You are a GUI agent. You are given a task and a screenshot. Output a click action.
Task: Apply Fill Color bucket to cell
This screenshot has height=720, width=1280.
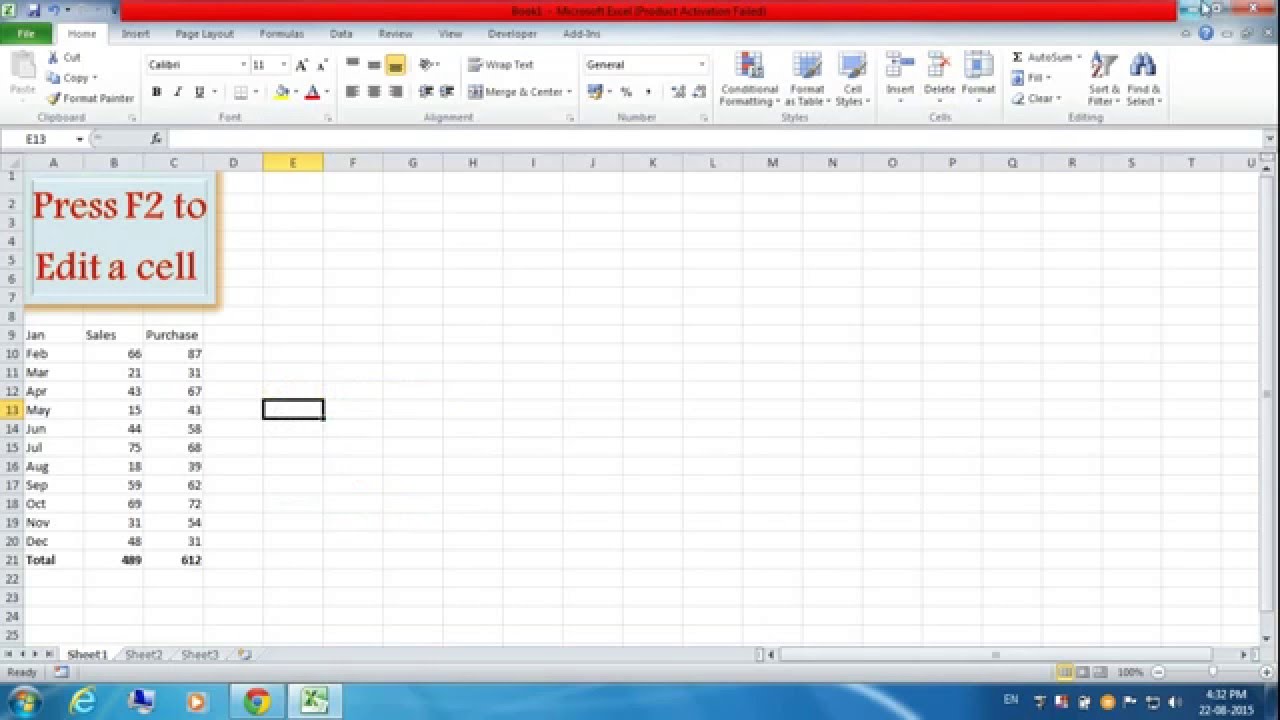coord(282,92)
